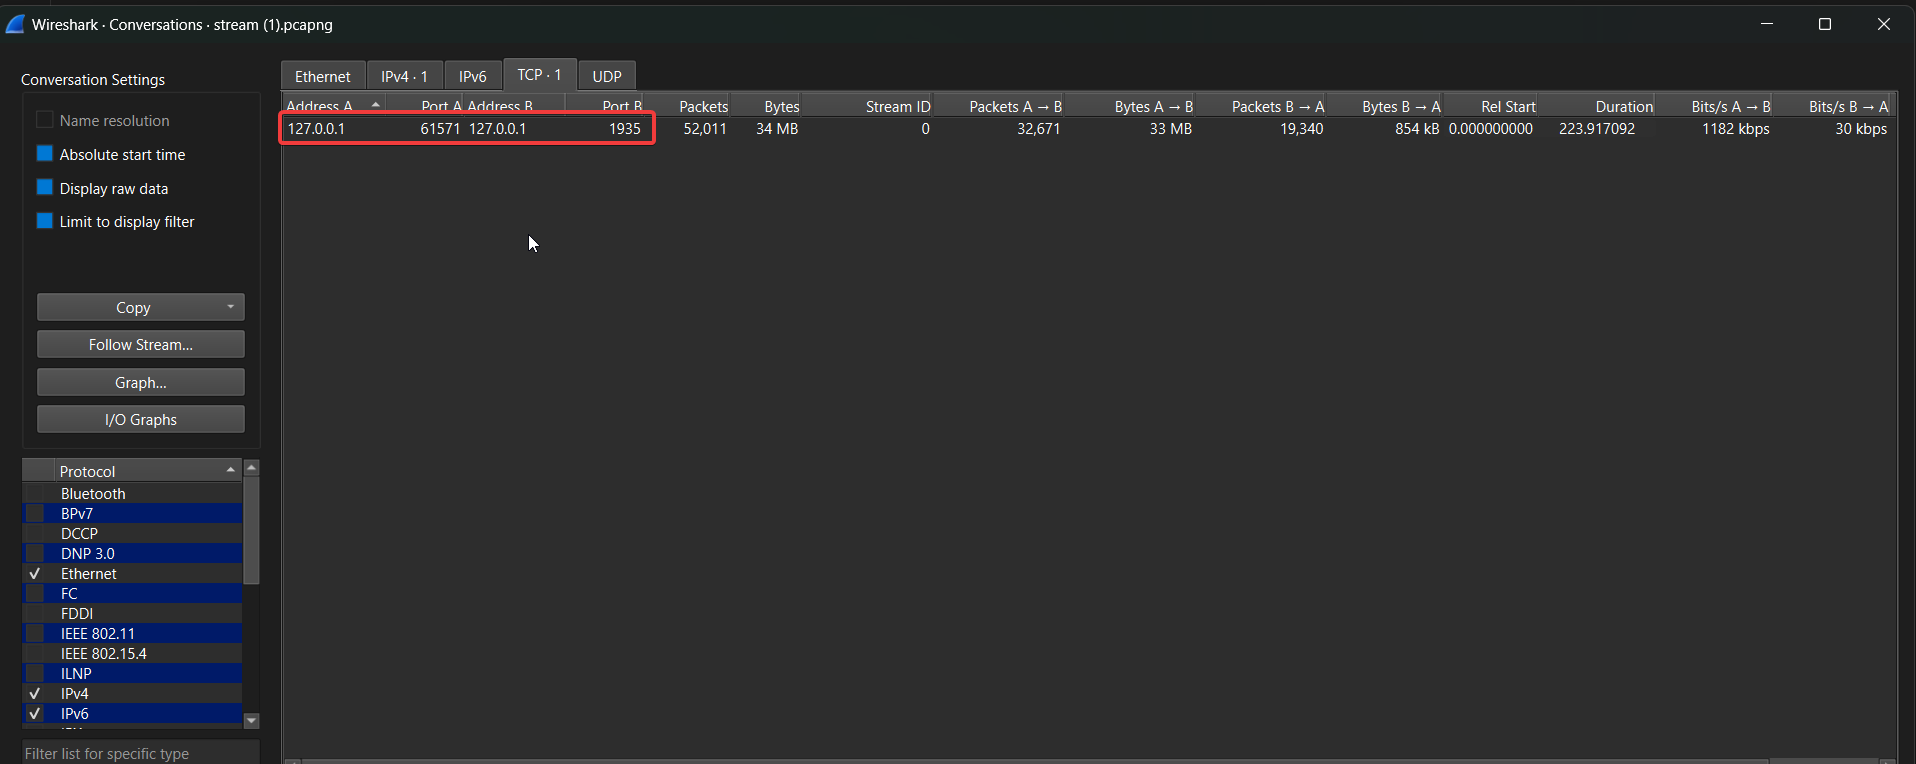The width and height of the screenshot is (1916, 764).
Task: Switch to the Ethernet tab
Action: coord(323,76)
